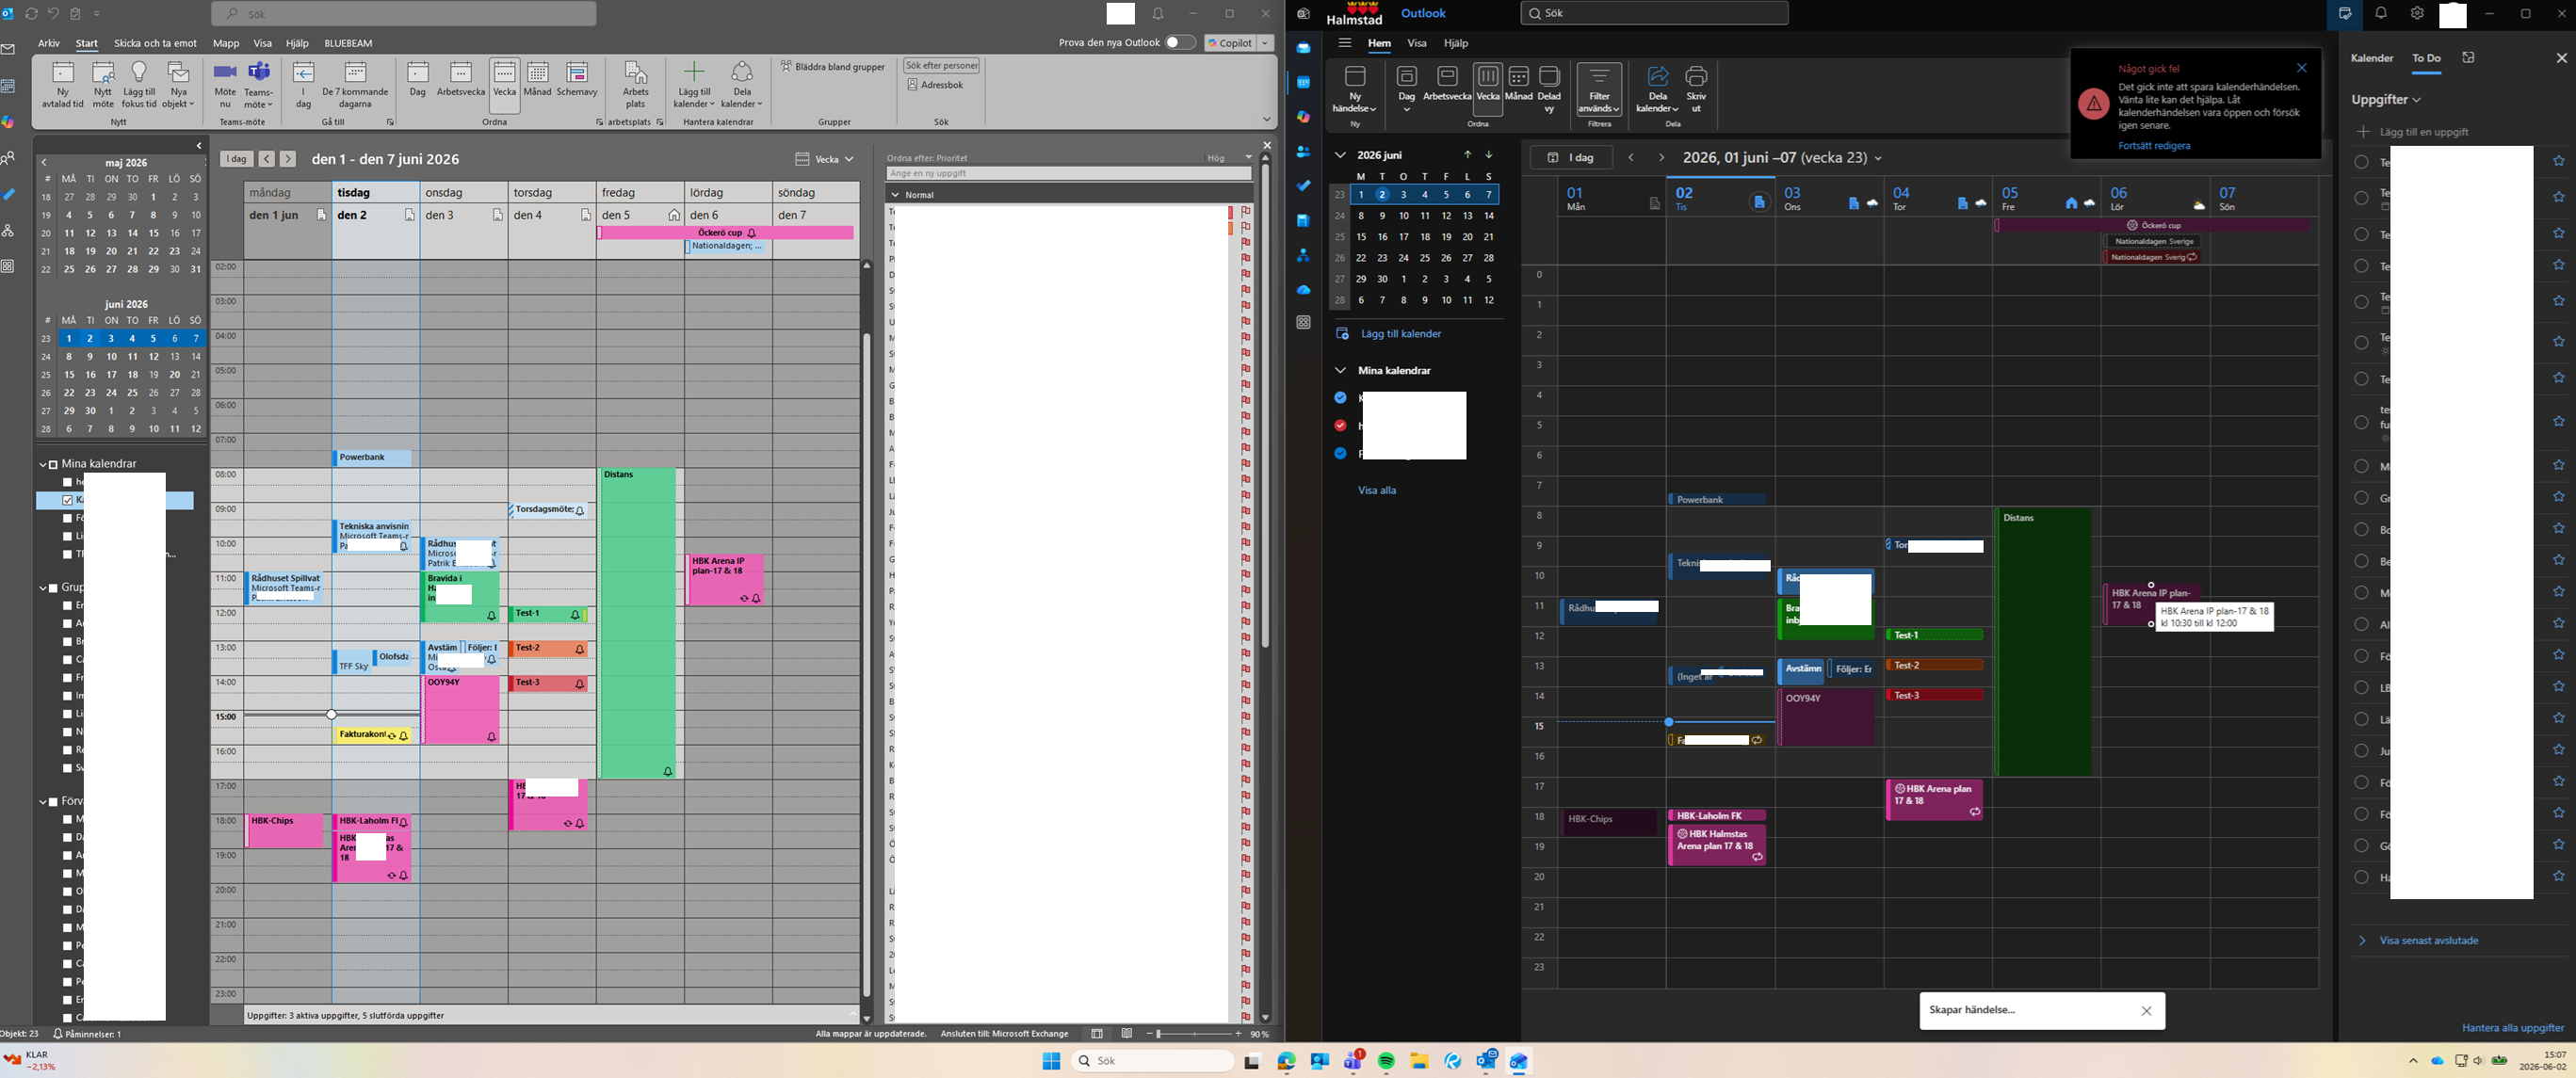Select Delad vy in new Outlook ribbon

click(1549, 88)
